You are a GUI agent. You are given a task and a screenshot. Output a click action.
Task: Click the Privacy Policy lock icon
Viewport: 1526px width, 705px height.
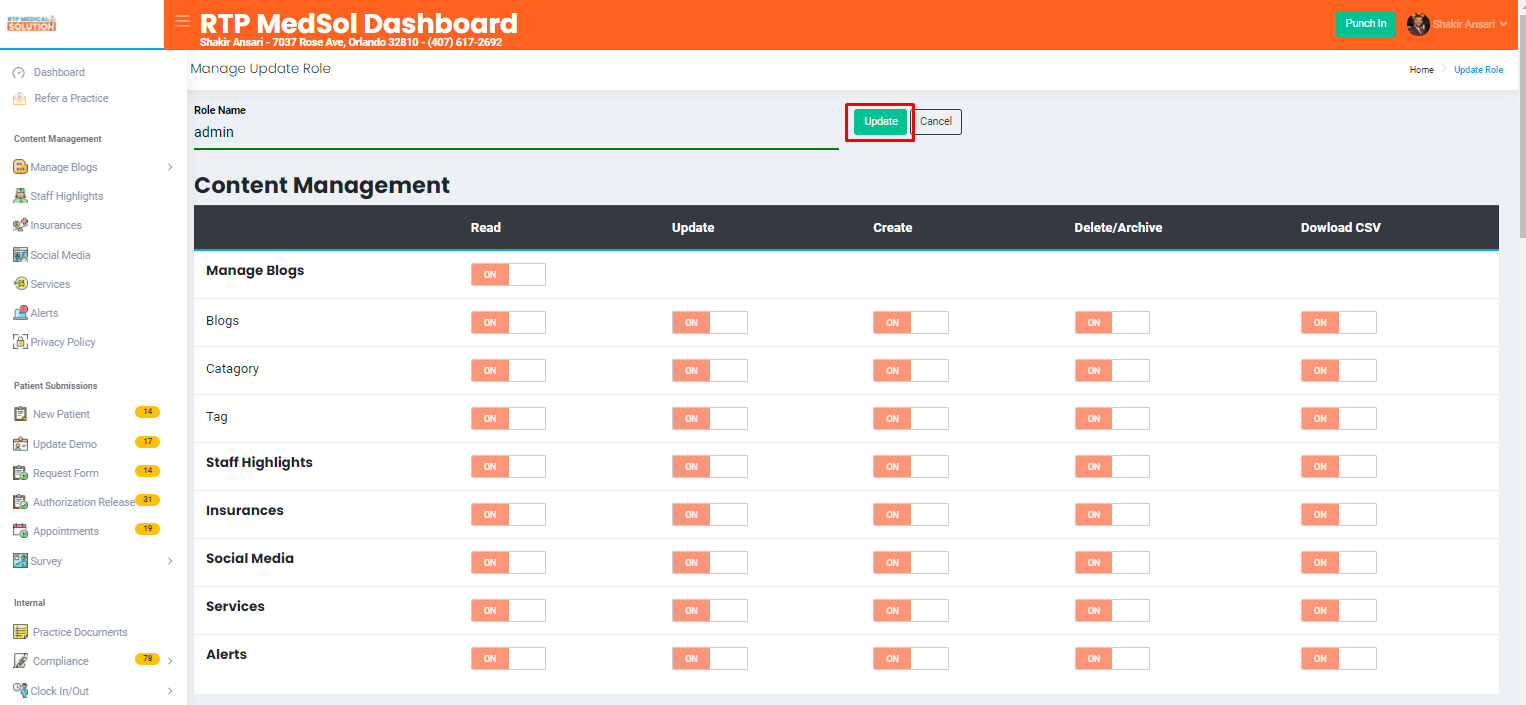[x=20, y=342]
